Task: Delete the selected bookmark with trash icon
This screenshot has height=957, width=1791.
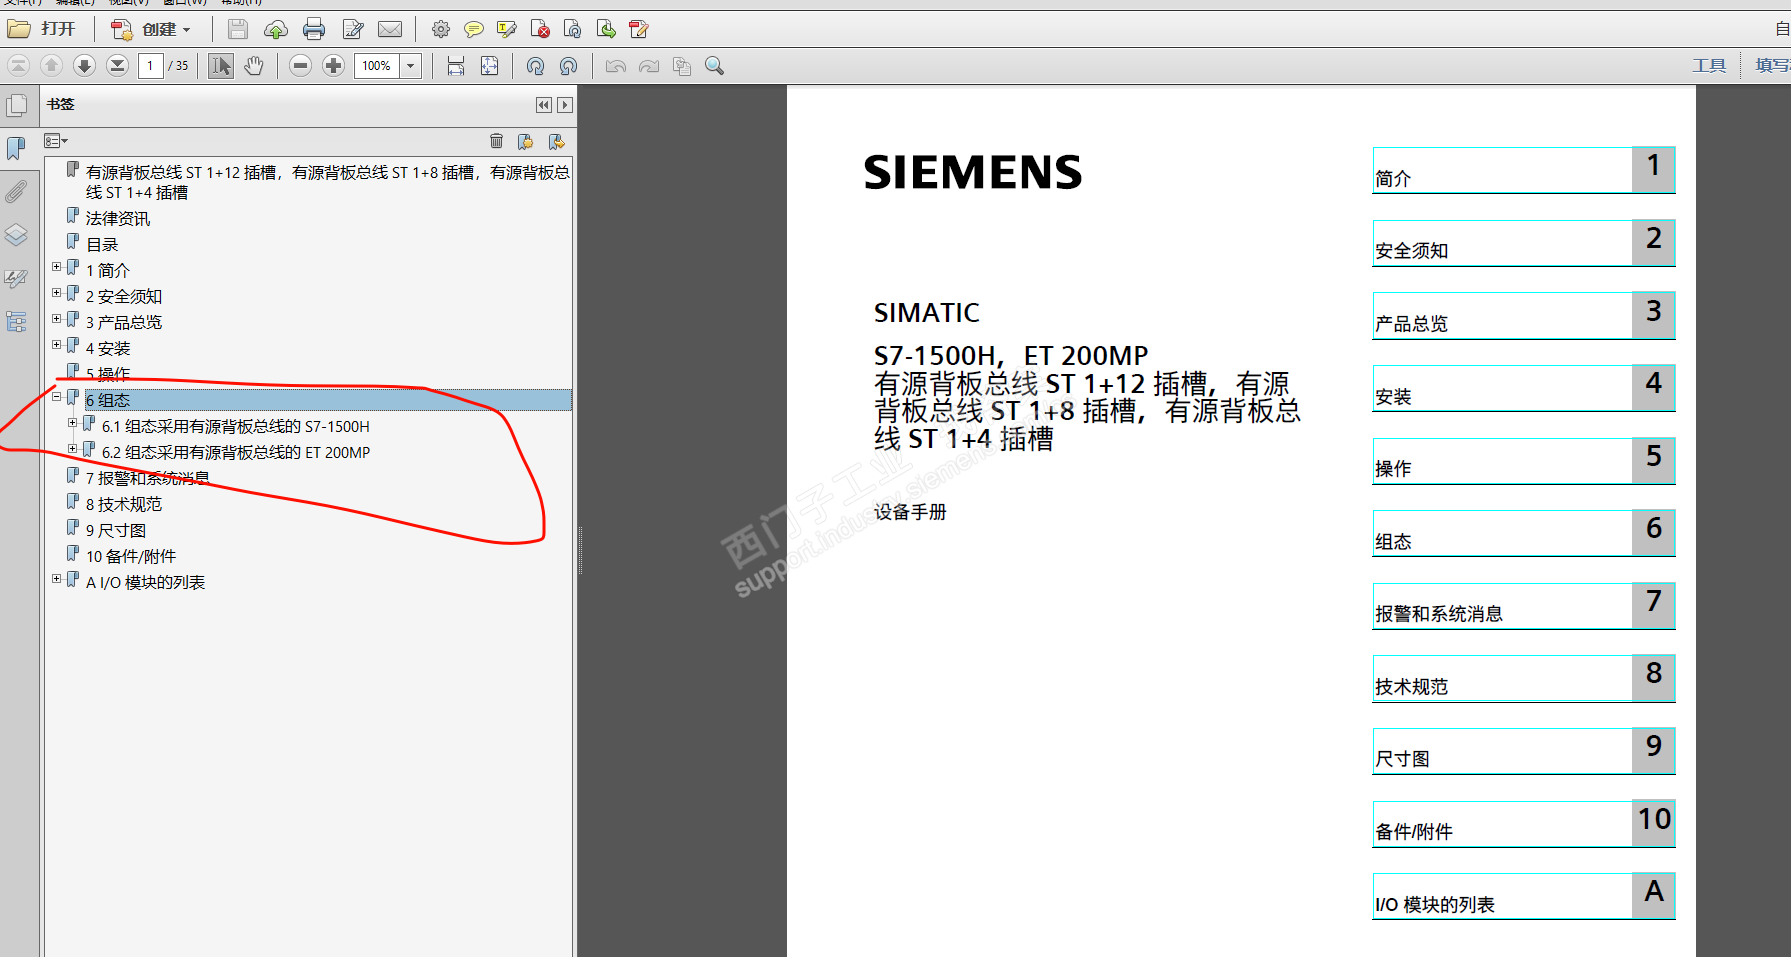Action: 496,141
